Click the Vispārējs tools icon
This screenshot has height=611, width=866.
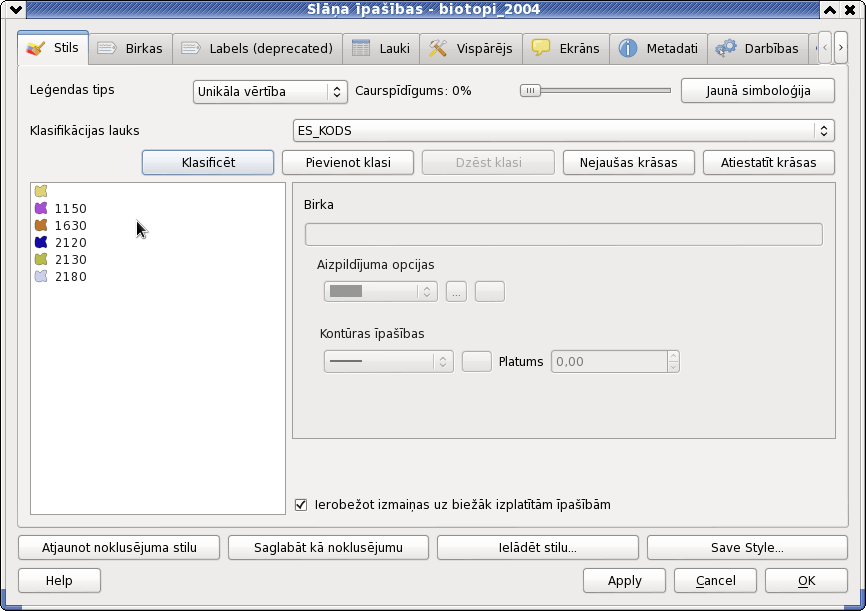(x=437, y=48)
